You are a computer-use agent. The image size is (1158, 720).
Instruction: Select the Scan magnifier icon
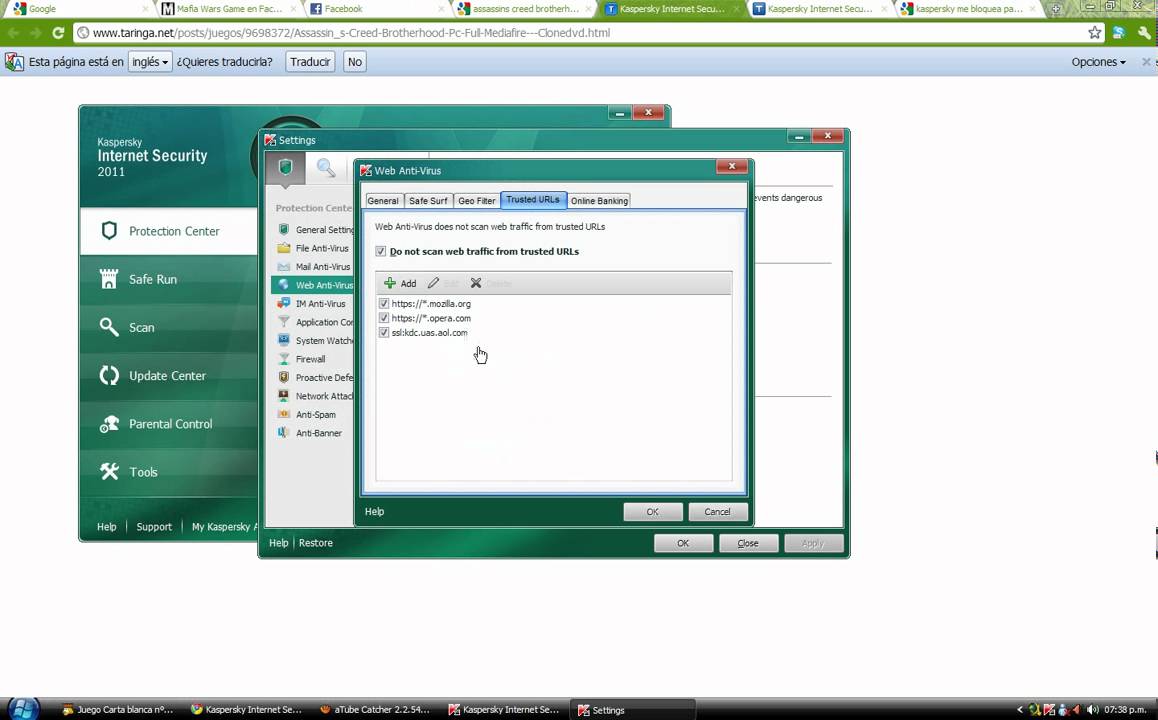109,326
